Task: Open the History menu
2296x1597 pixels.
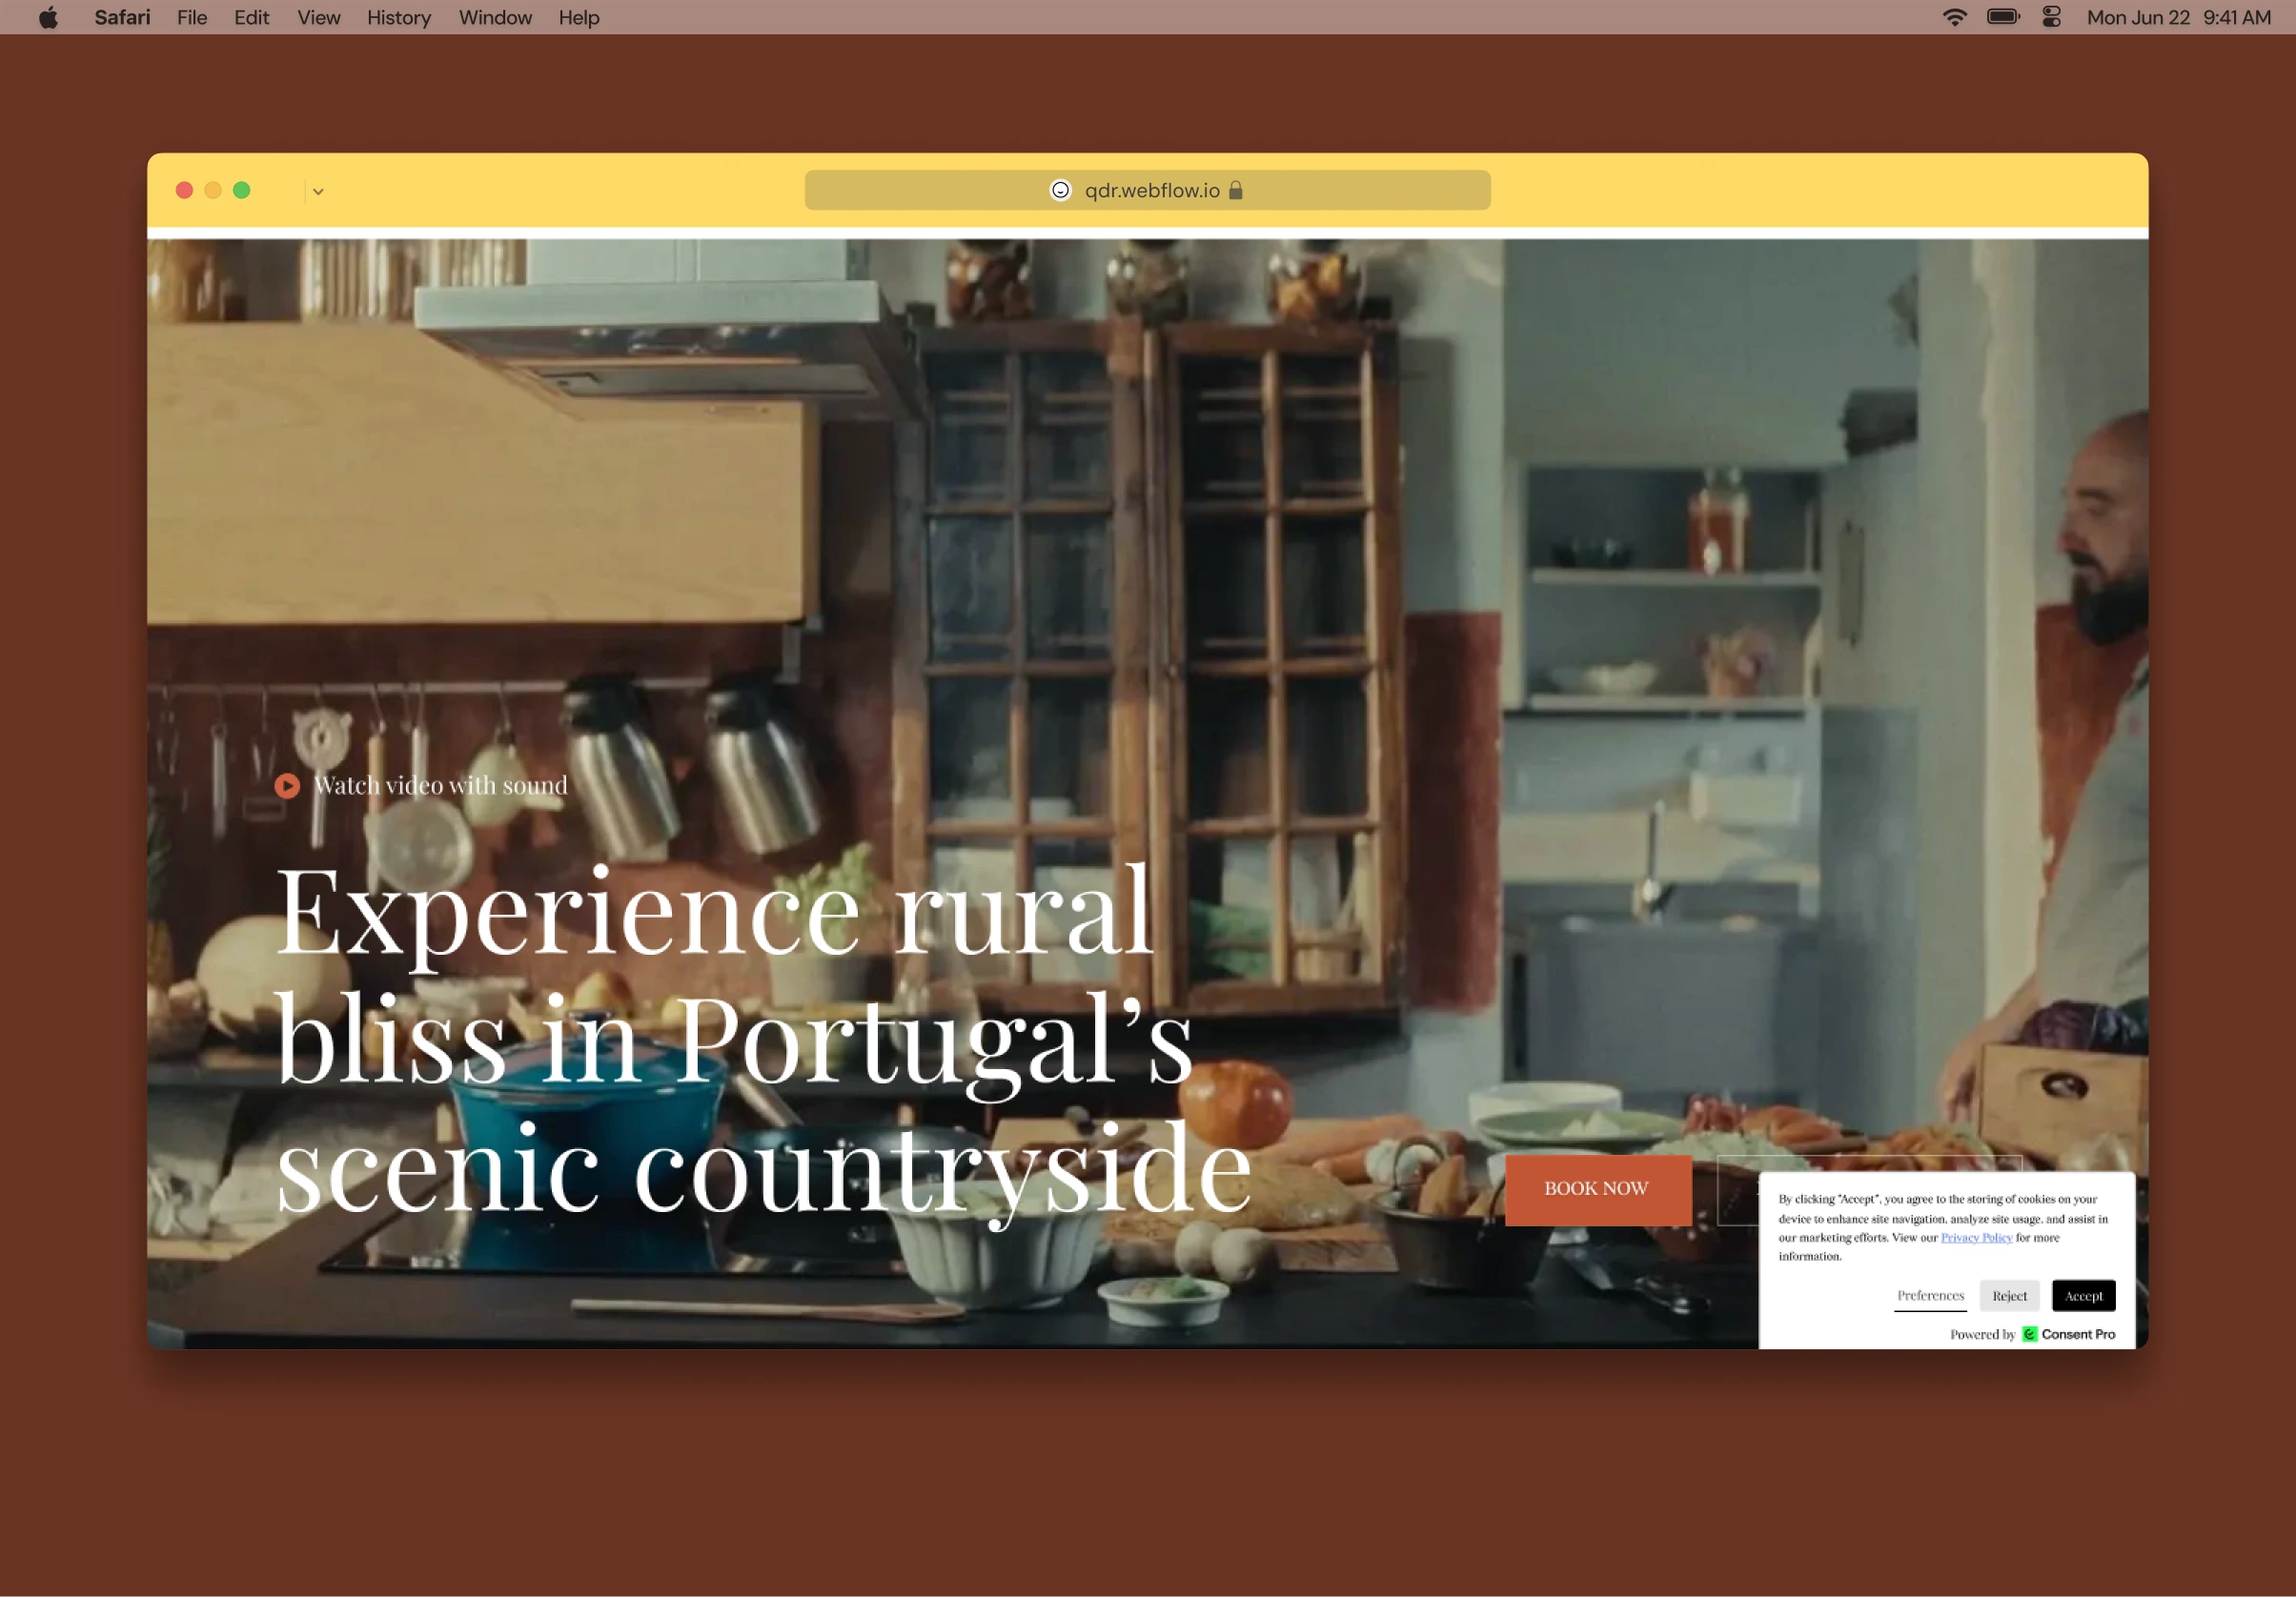Action: tap(398, 18)
